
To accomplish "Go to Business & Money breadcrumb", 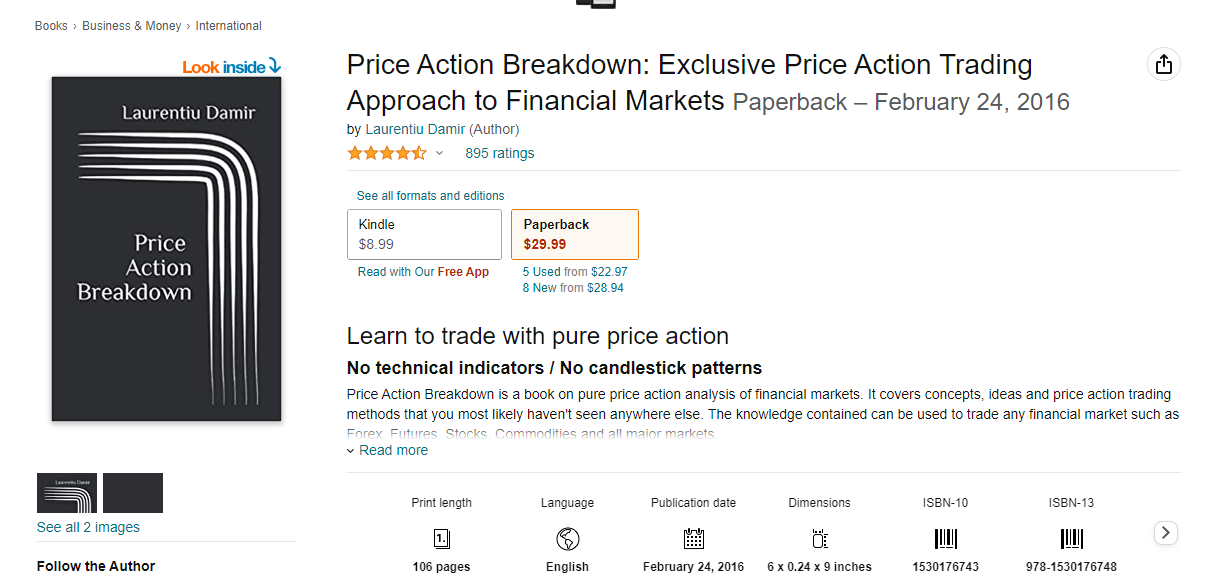I will [132, 26].
